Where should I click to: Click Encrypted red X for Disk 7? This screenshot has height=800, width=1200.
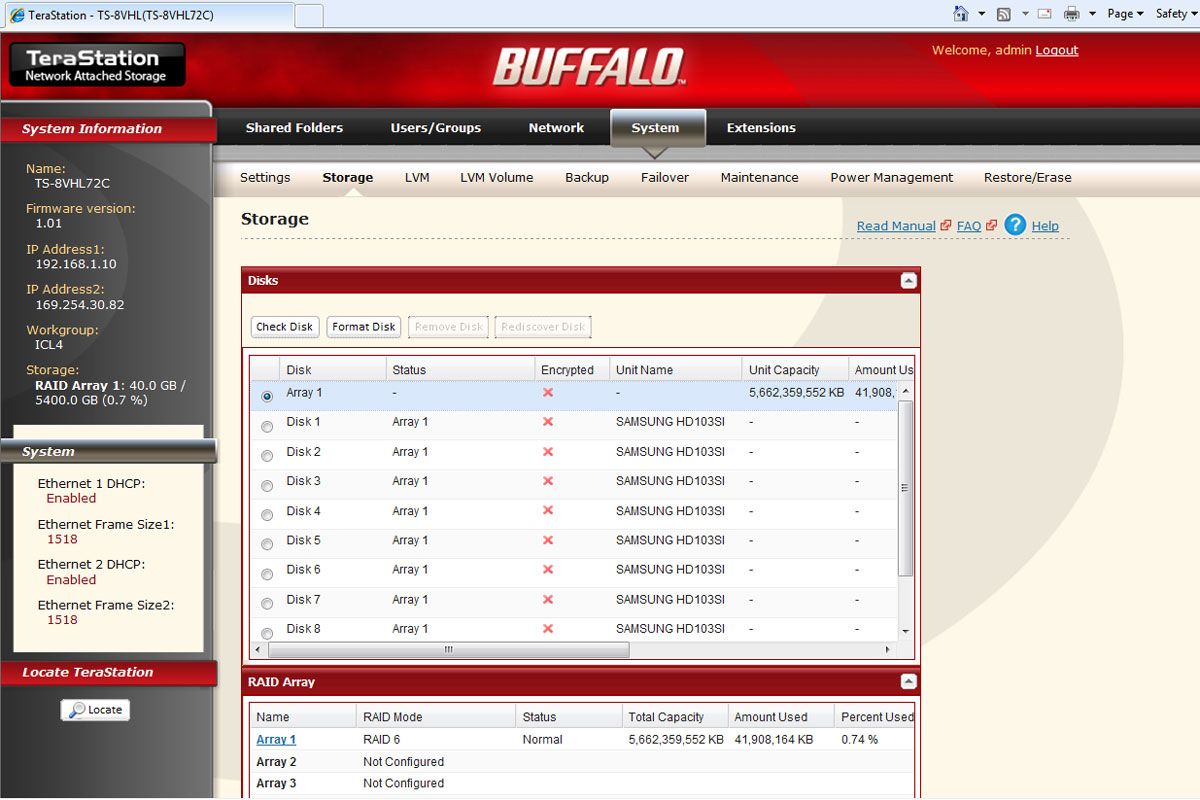tap(548, 599)
